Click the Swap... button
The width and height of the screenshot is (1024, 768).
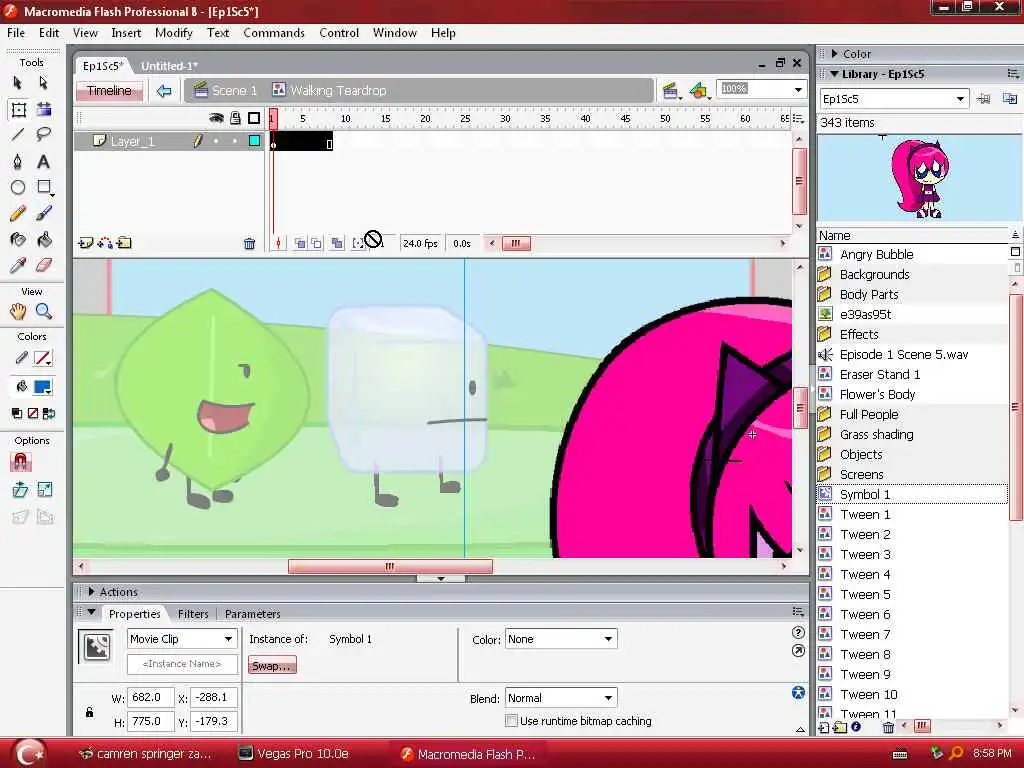(272, 666)
